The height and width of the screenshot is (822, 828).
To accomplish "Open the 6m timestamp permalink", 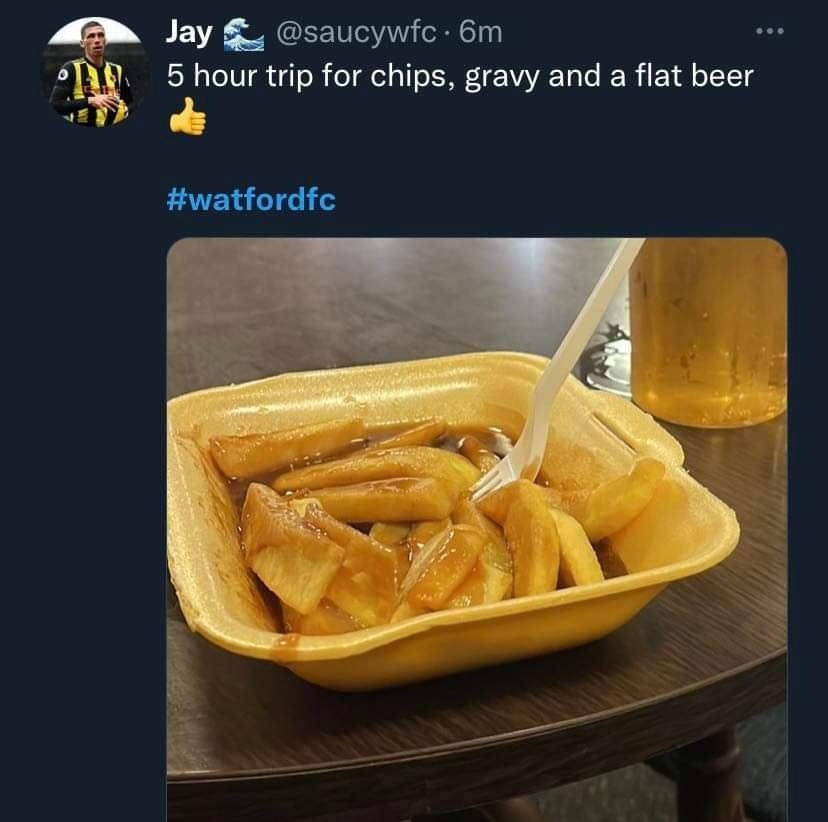I will pos(481,33).
